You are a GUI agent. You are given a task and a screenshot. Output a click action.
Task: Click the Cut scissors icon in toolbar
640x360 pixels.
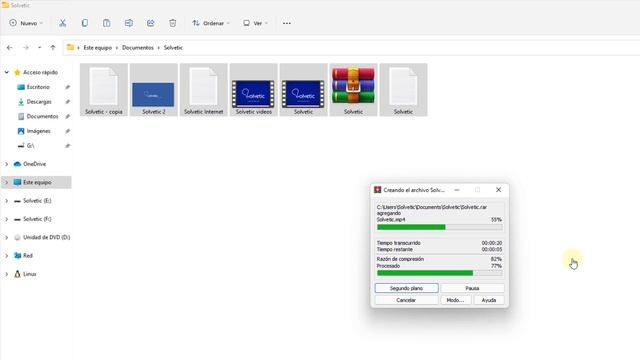[x=62, y=23]
